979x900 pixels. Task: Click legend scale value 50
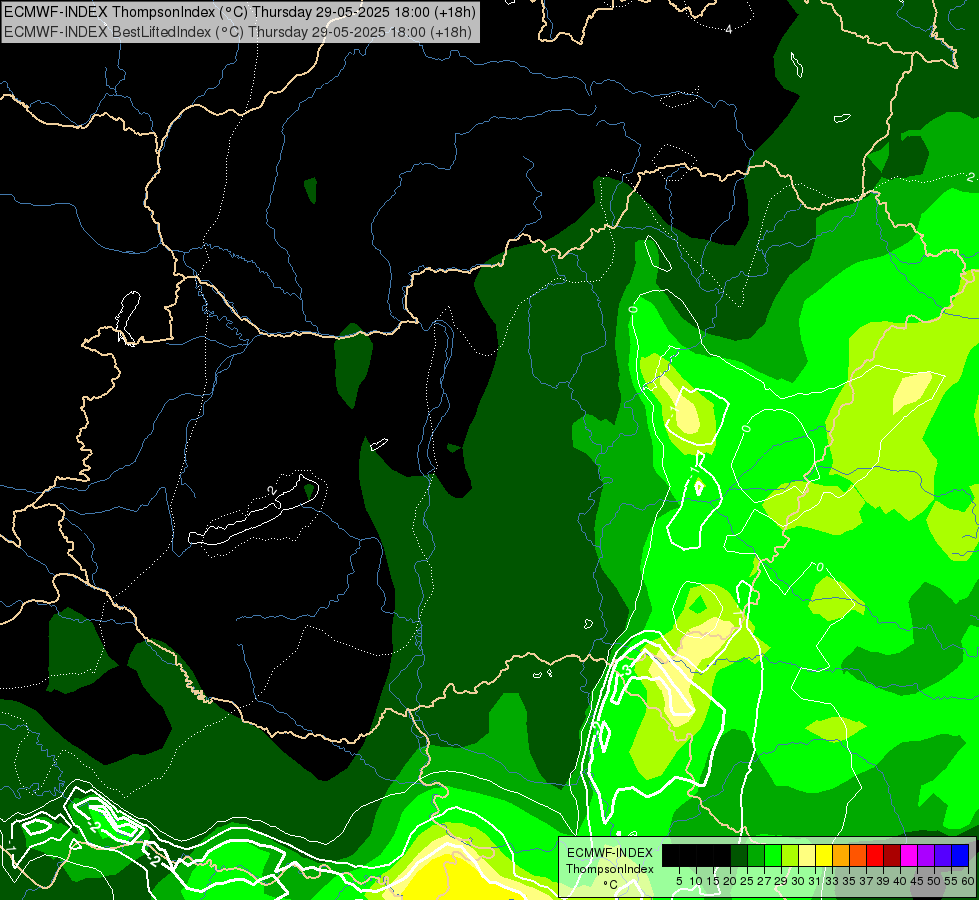[x=934, y=881]
